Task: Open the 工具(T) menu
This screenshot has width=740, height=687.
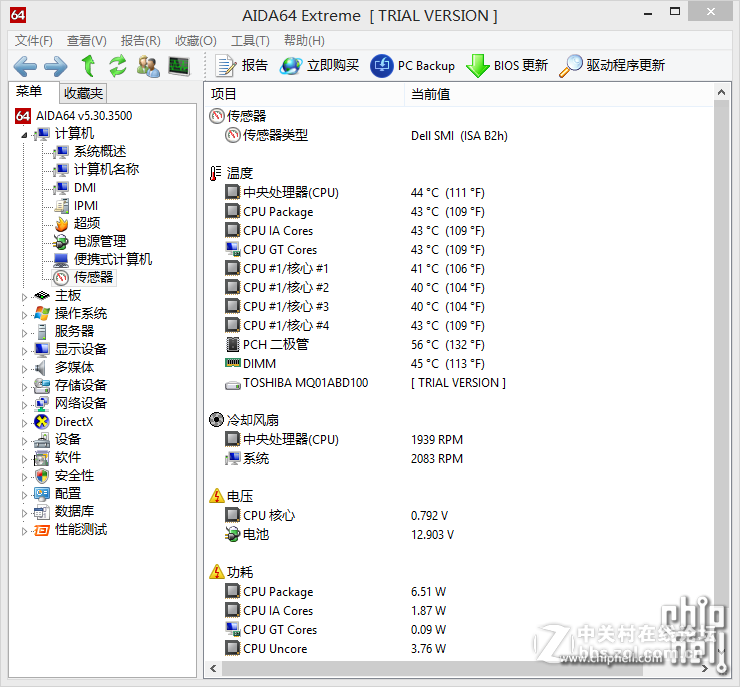Action: pos(250,41)
